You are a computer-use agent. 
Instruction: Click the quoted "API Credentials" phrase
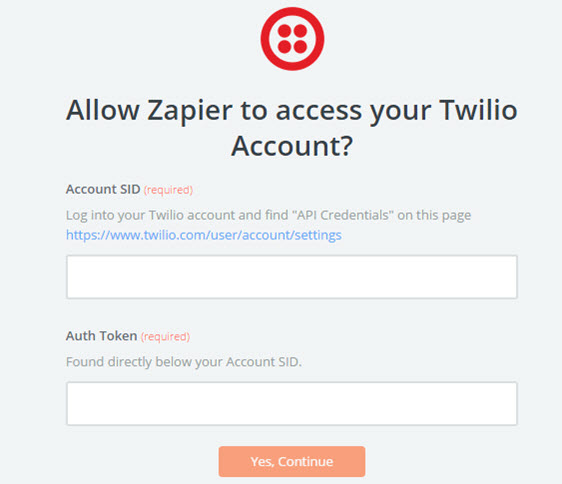click(343, 215)
